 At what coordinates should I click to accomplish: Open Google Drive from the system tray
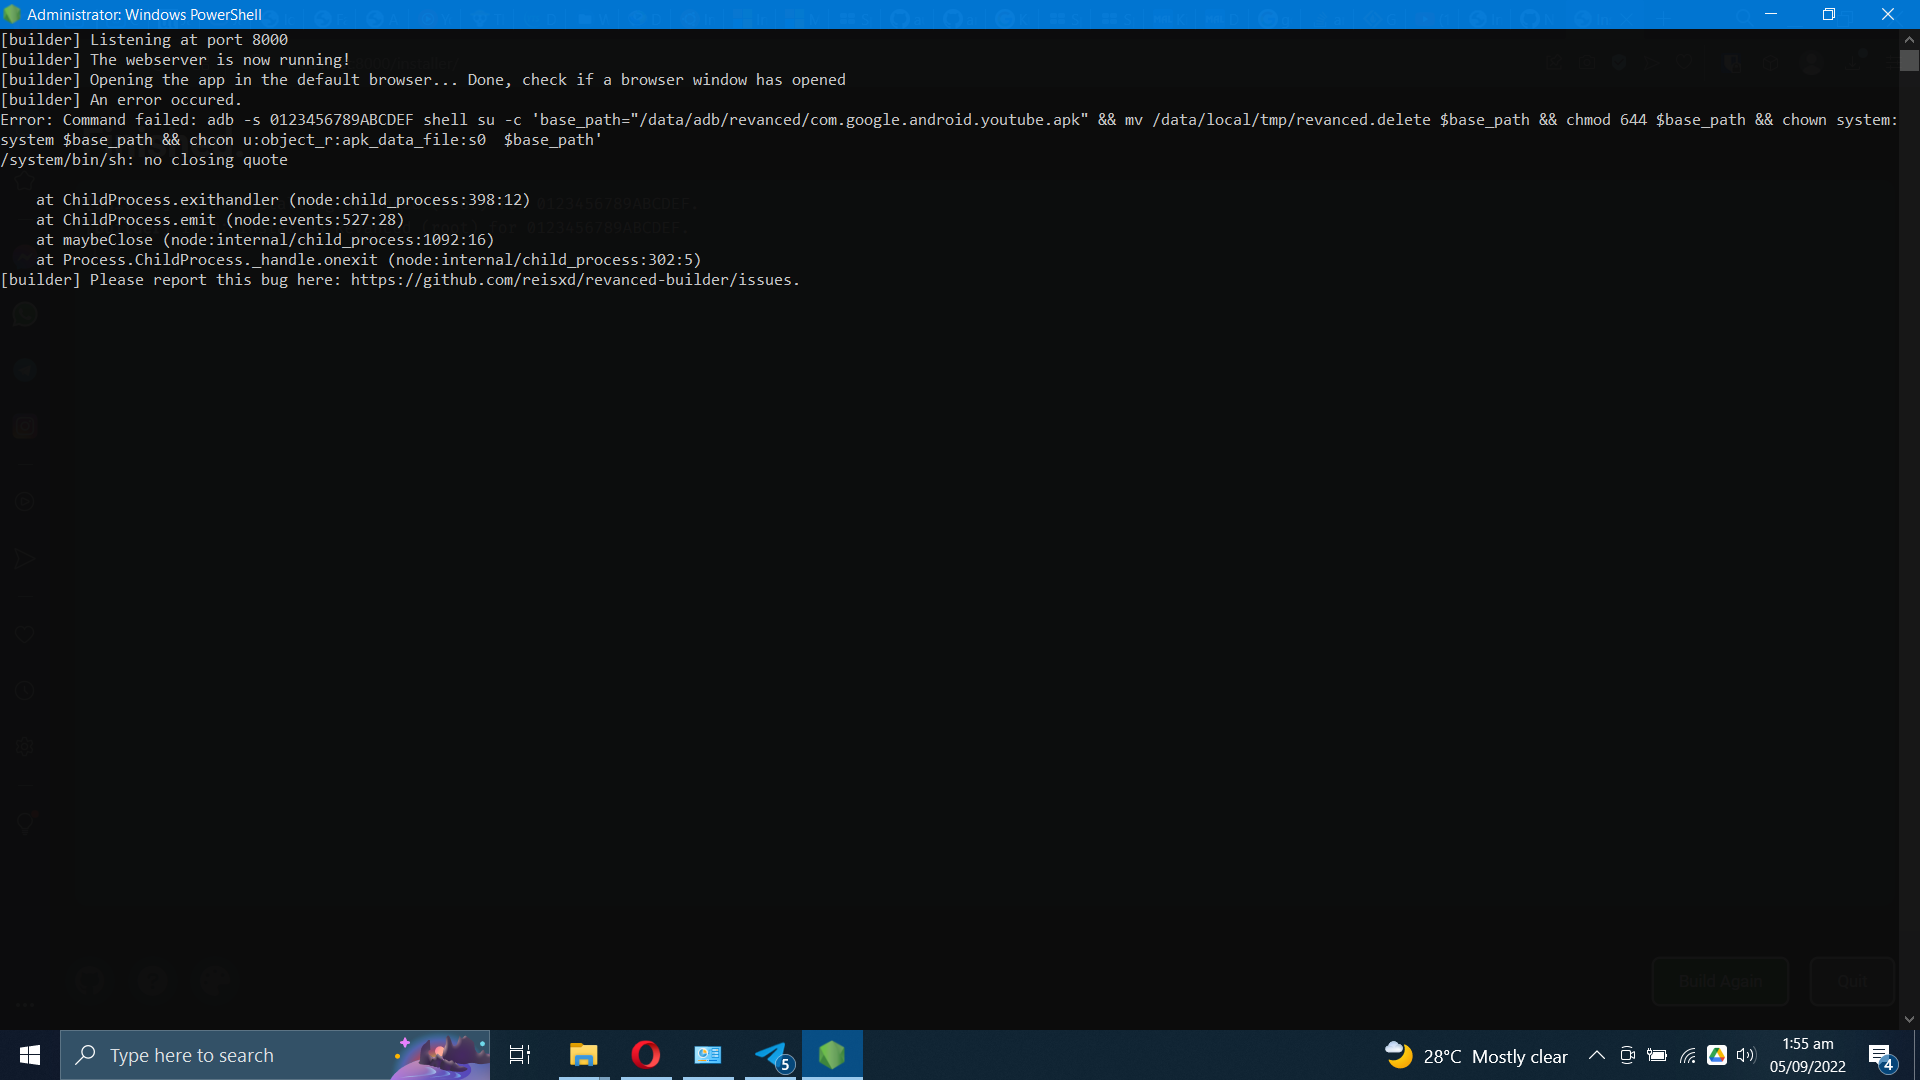coord(1717,1055)
